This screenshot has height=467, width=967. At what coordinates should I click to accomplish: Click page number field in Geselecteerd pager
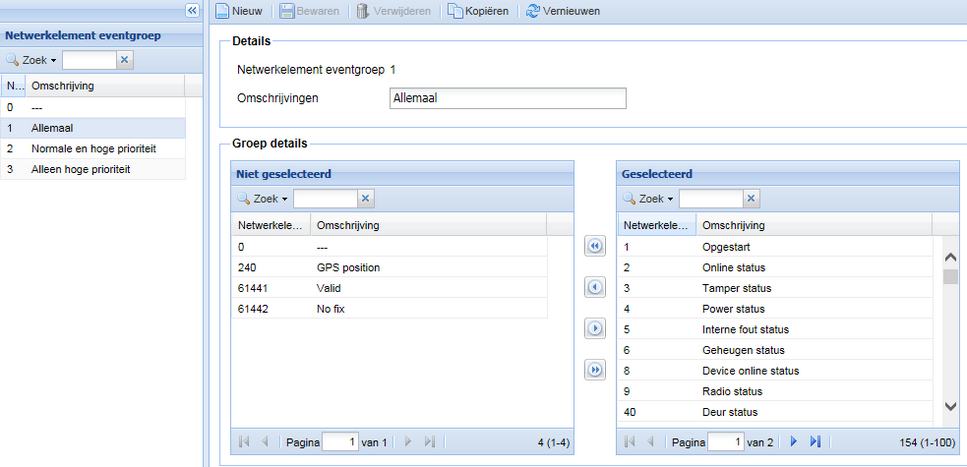[726, 442]
